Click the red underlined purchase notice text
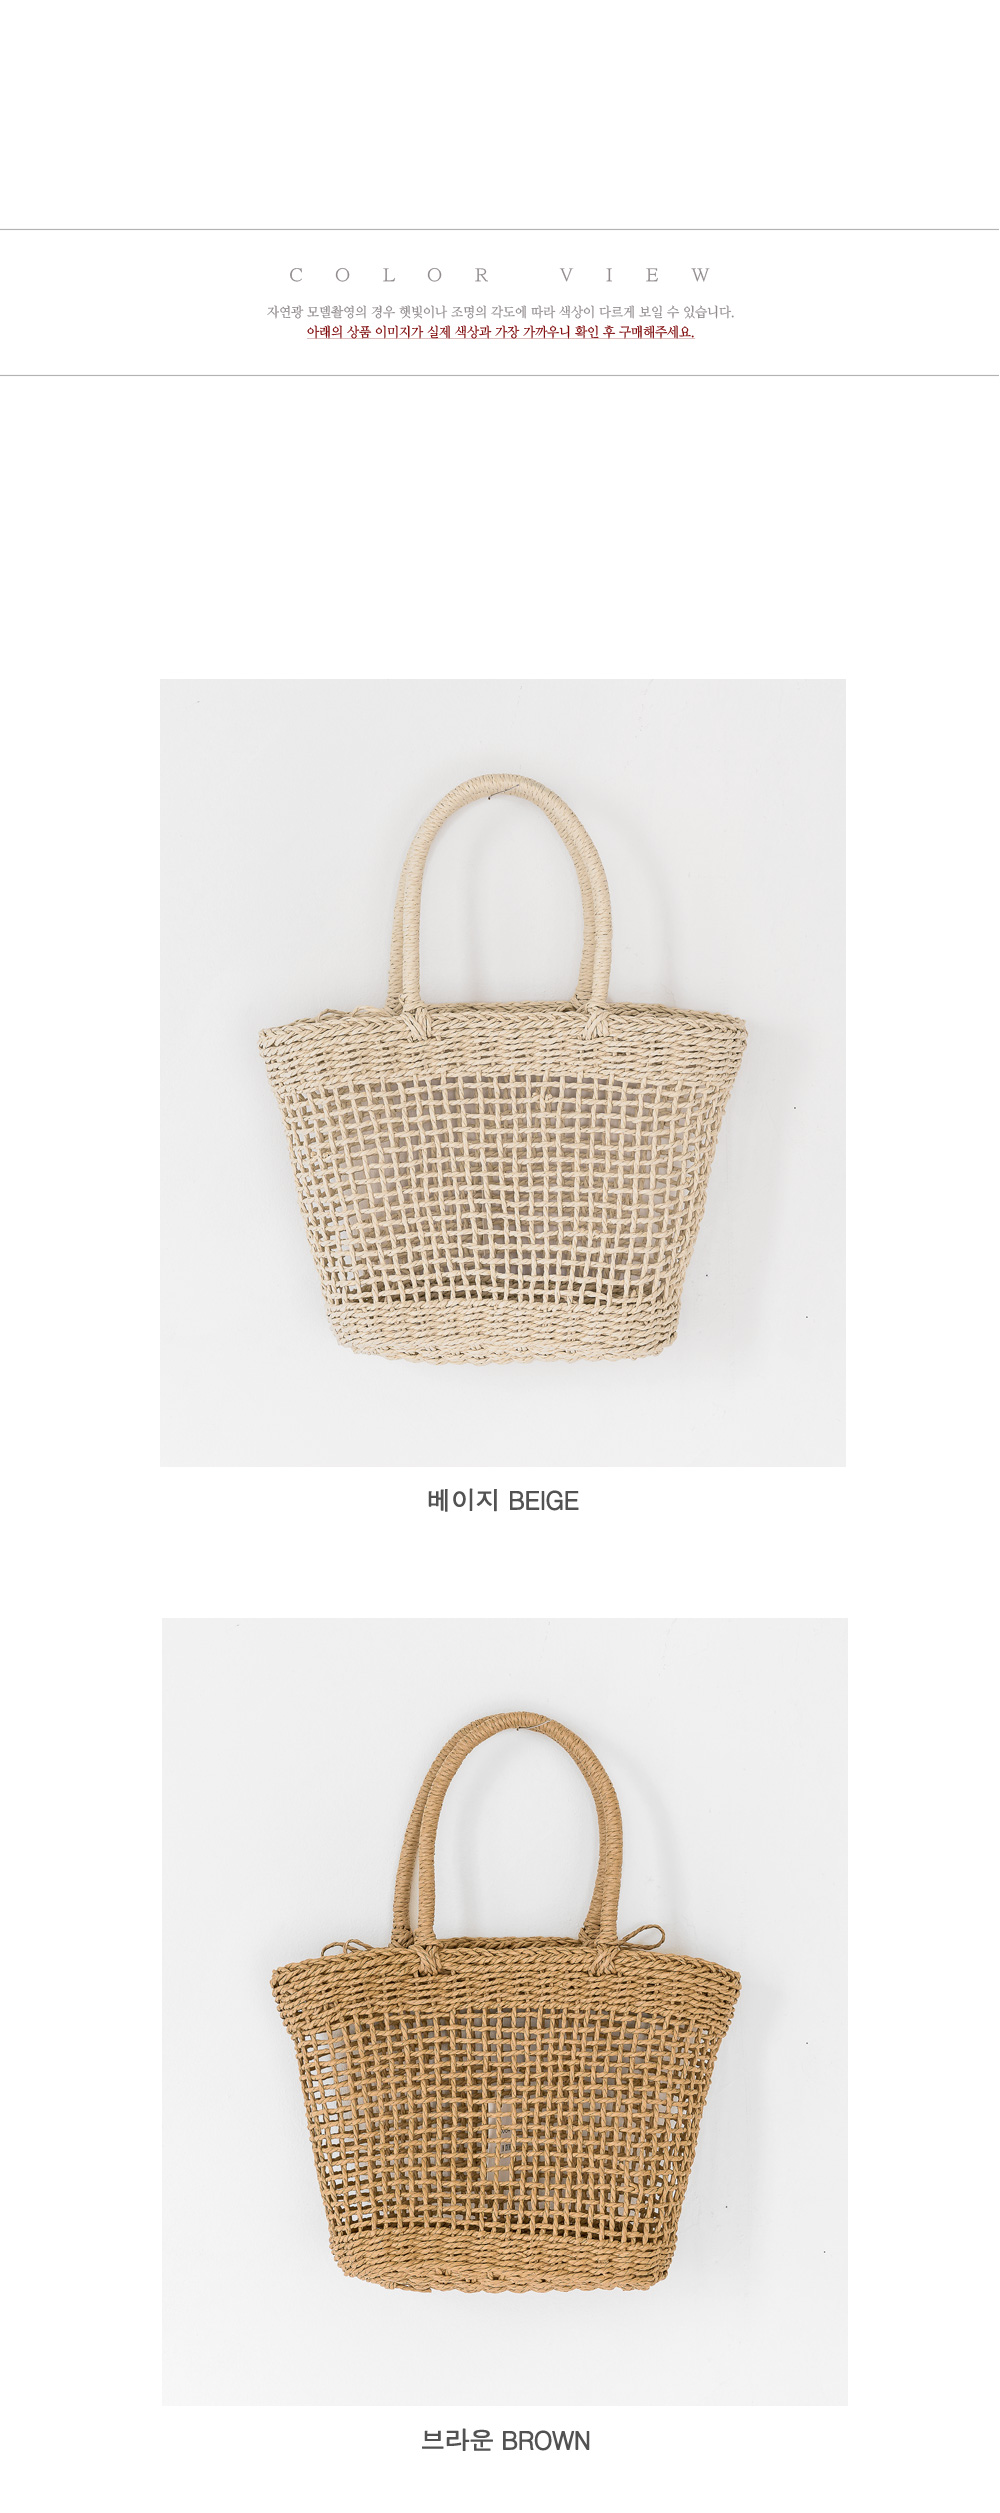1000x2513 pixels. tap(500, 332)
